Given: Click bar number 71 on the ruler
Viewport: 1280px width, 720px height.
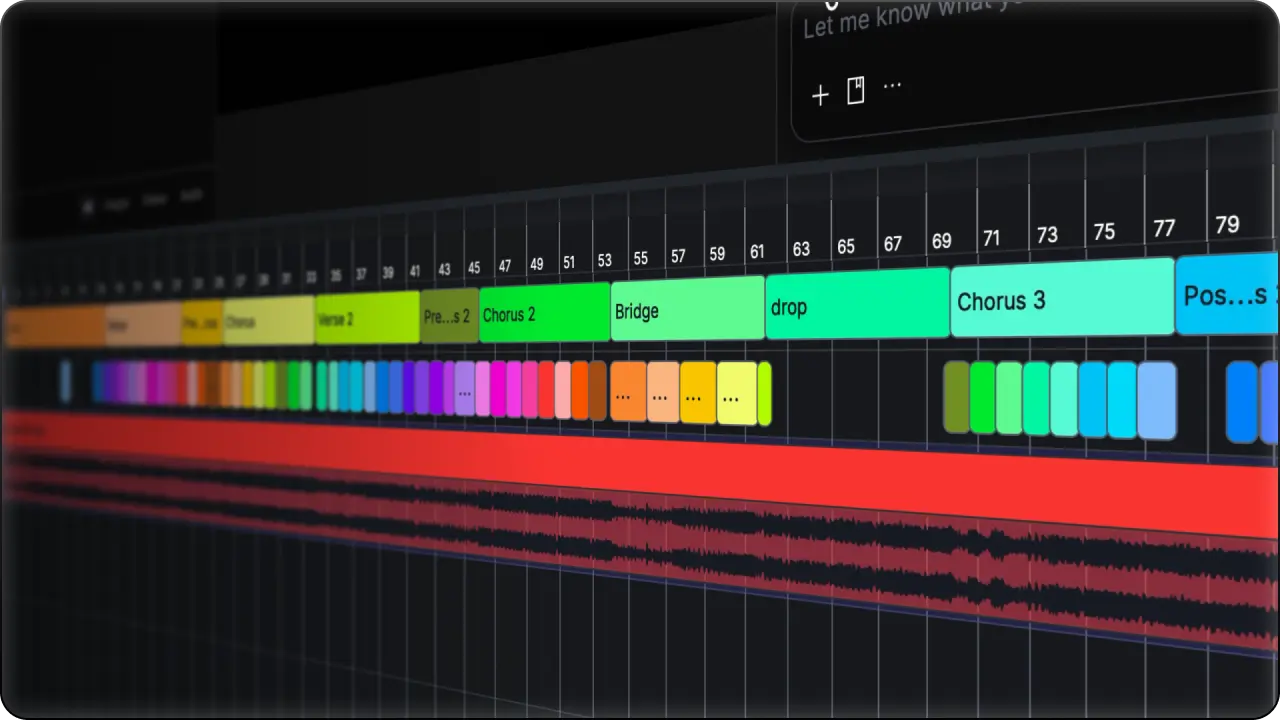Looking at the screenshot, I should coord(991,238).
